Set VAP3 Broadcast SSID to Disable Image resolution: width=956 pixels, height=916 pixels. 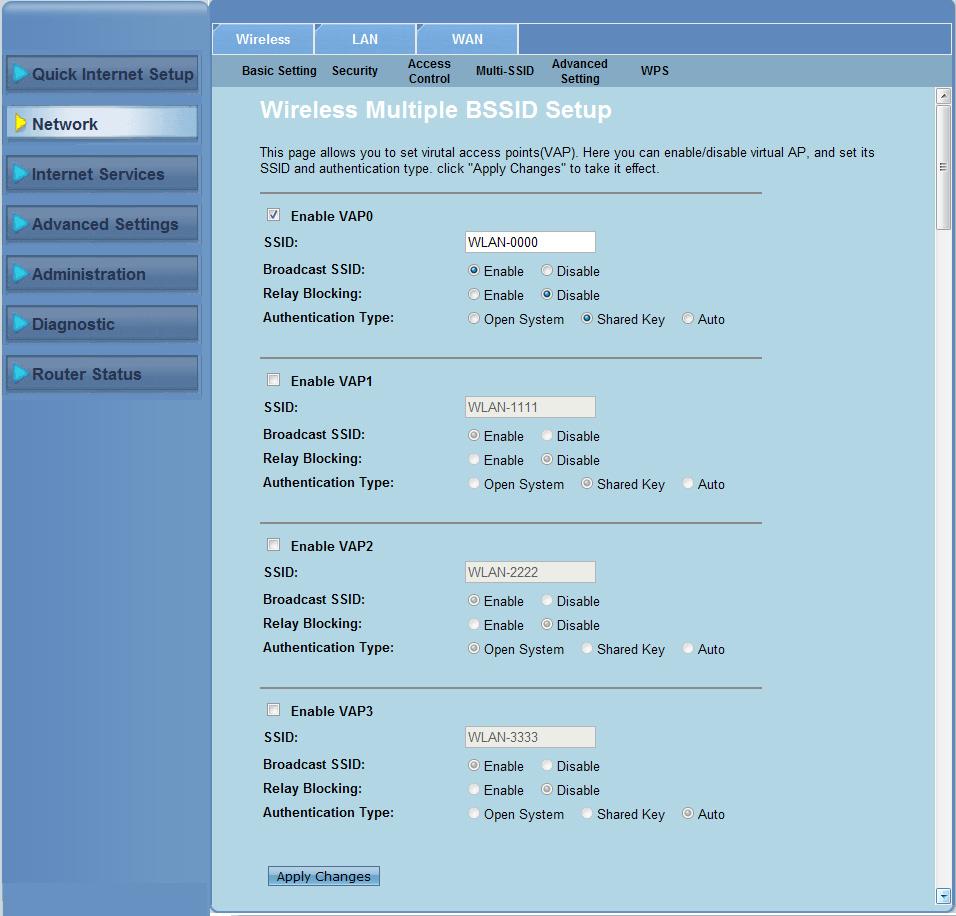point(547,765)
